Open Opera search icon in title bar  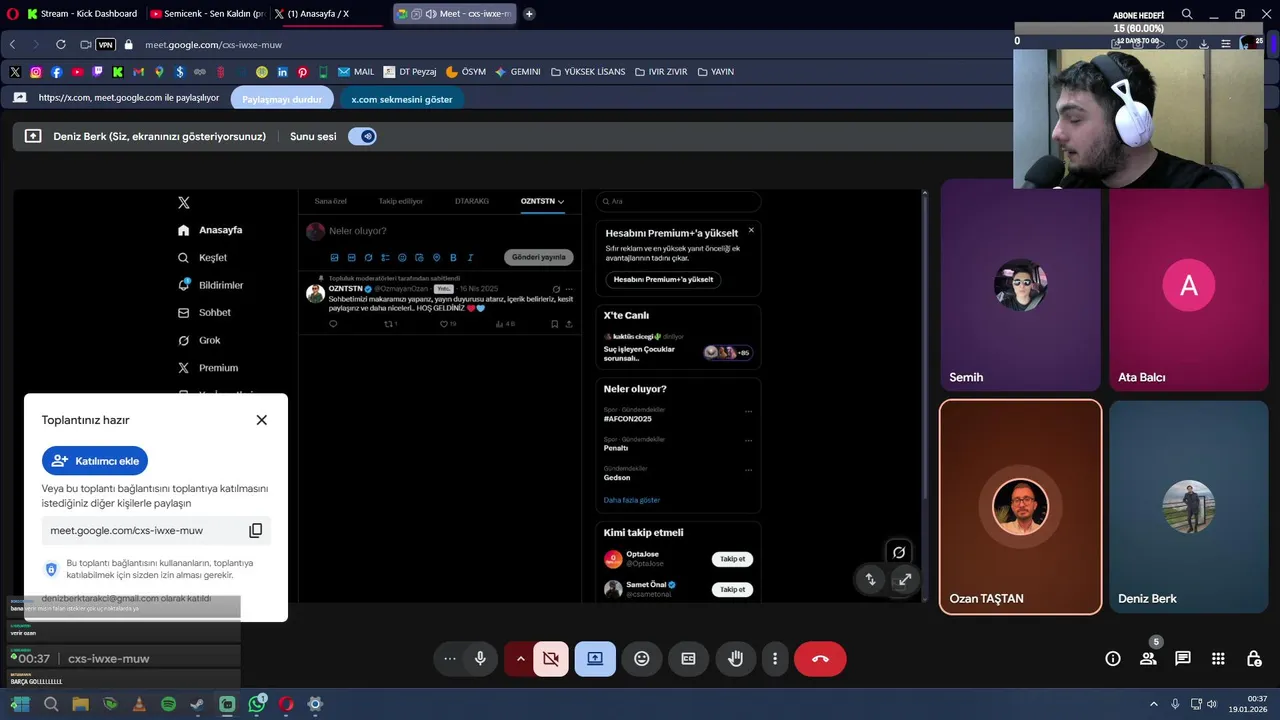click(x=1187, y=14)
